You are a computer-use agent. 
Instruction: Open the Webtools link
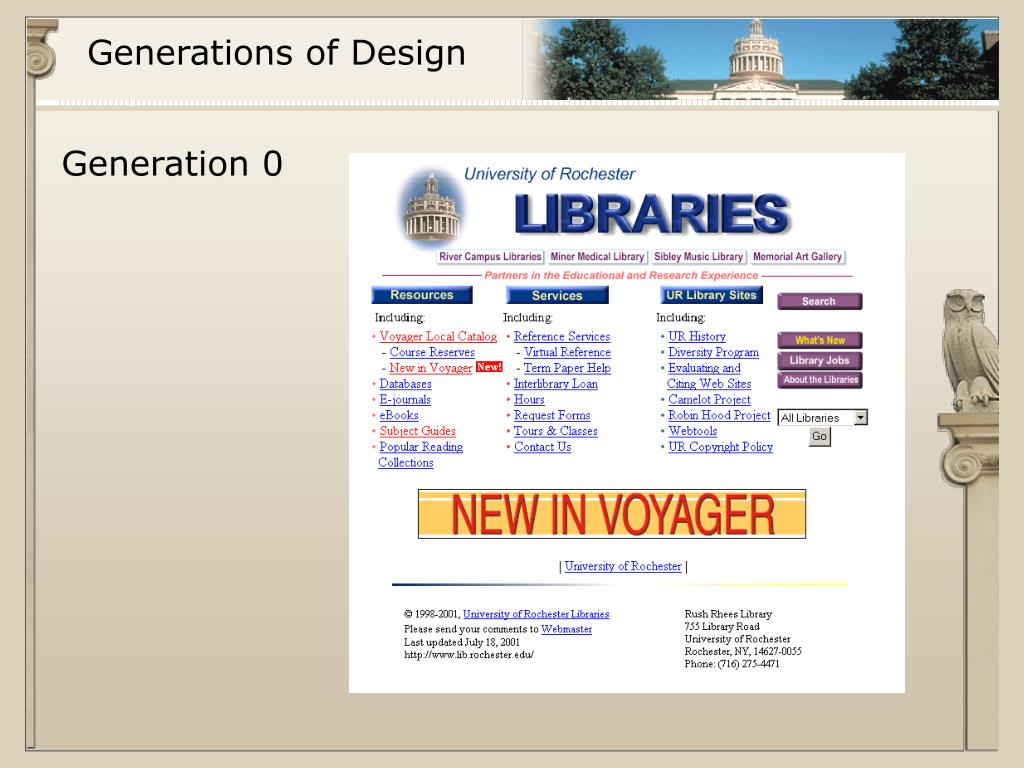coord(692,431)
